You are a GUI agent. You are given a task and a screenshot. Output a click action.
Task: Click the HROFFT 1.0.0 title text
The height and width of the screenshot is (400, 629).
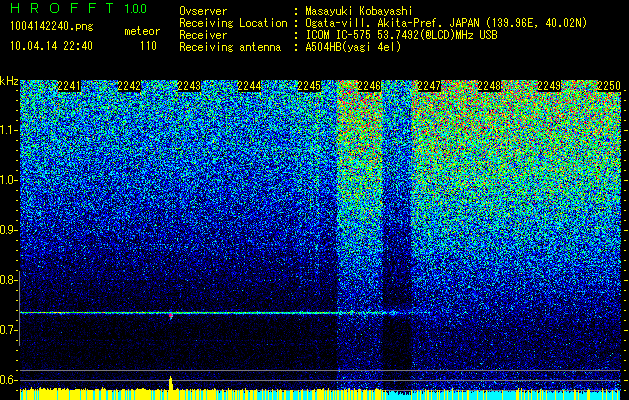click(79, 8)
